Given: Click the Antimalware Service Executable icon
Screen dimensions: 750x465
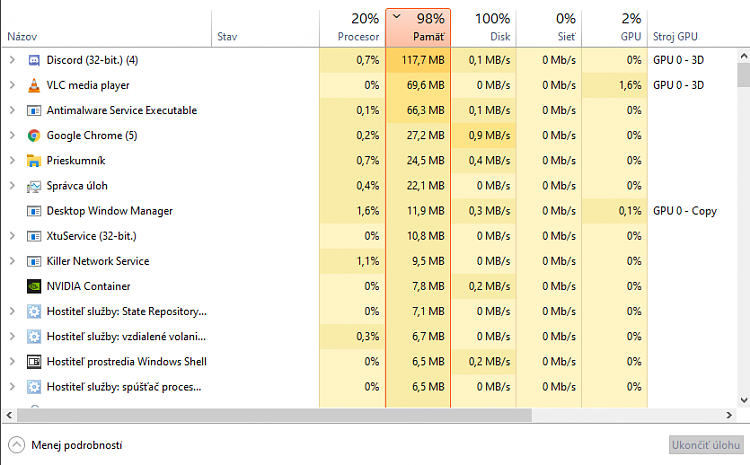Looking at the screenshot, I should tap(34, 111).
